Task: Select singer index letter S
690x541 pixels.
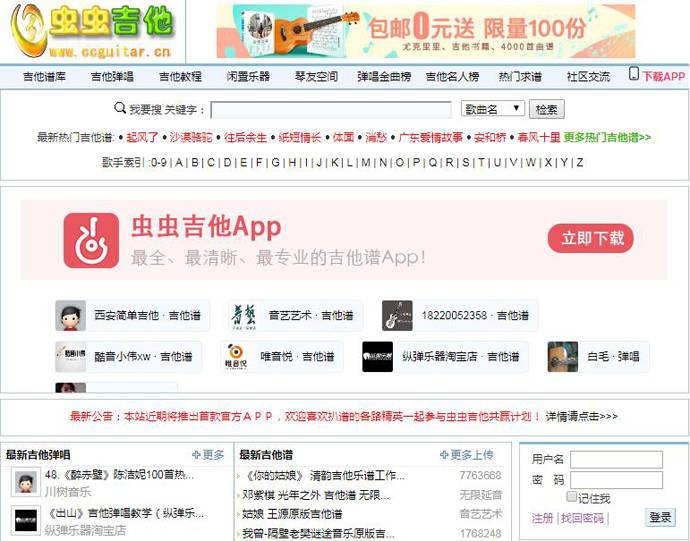Action: 466,162
